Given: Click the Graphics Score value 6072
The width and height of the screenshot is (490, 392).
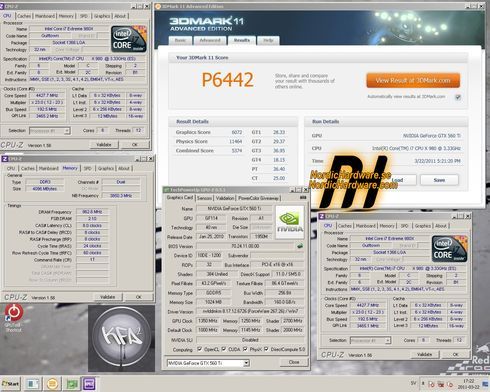Looking at the screenshot, I should pos(237,132).
